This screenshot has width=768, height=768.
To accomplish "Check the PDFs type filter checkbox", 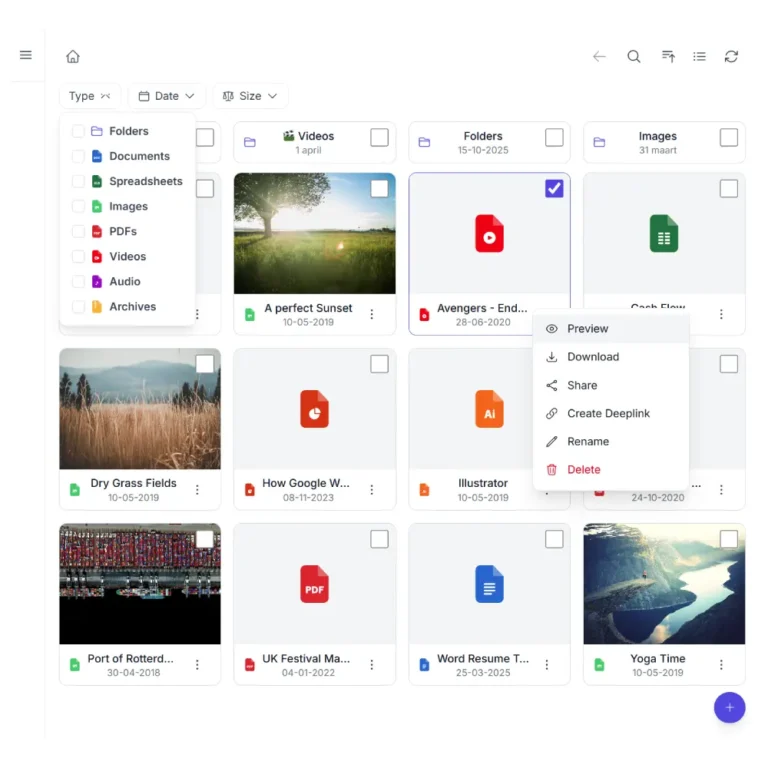I will pyautogui.click(x=78, y=231).
